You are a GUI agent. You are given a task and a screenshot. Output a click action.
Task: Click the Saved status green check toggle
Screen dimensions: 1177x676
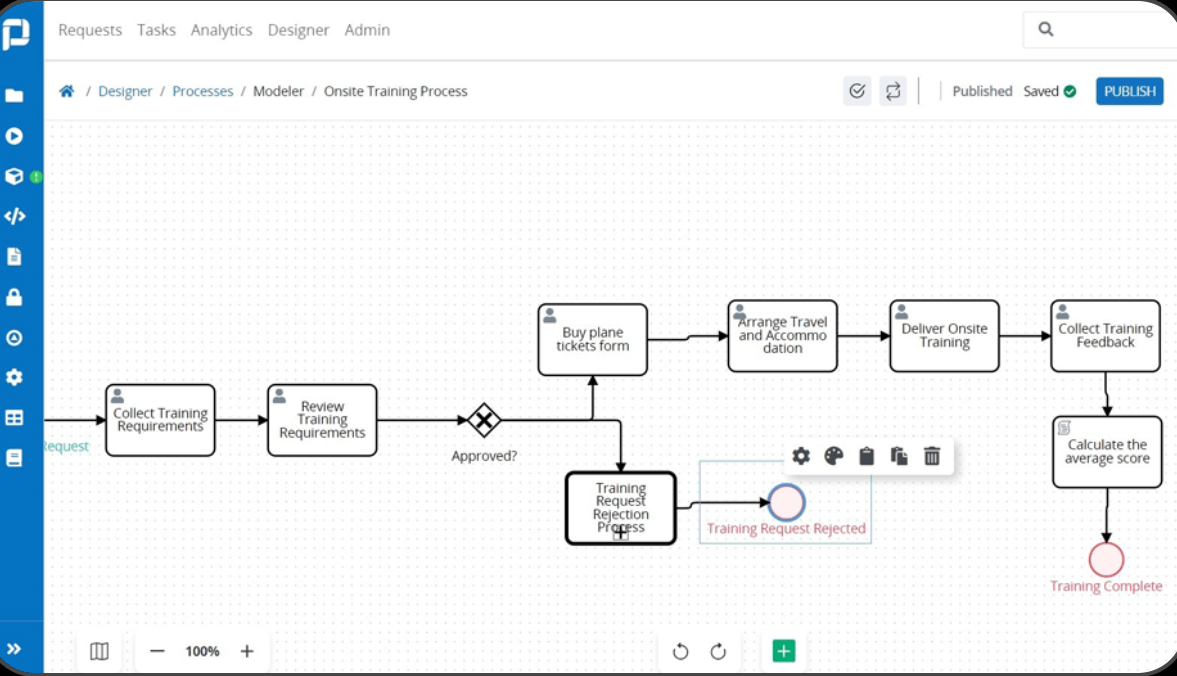click(1072, 90)
